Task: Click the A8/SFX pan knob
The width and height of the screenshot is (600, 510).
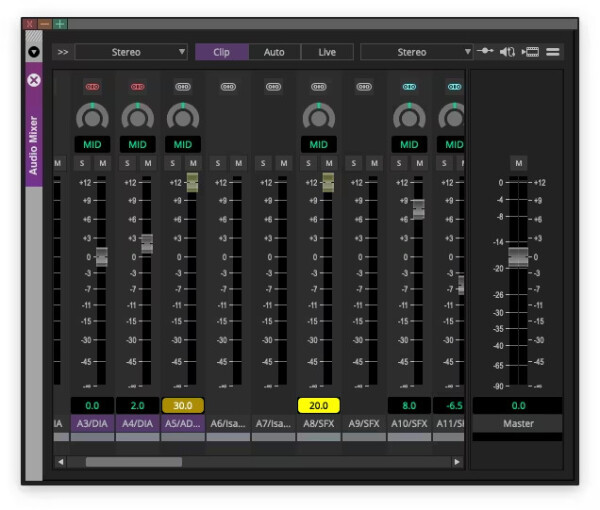Action: click(x=318, y=116)
